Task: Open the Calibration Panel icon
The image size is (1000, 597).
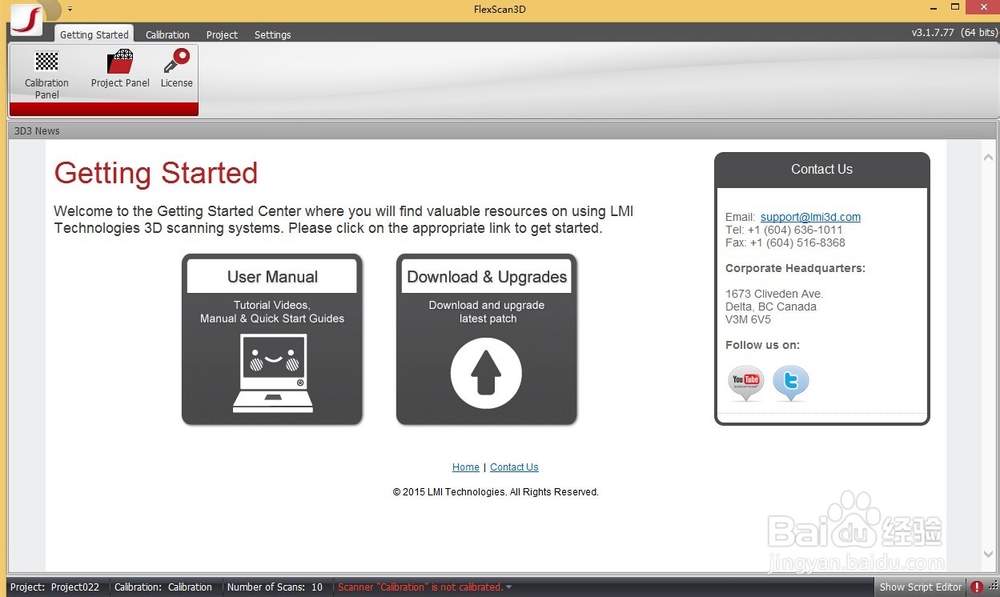Action: click(x=47, y=75)
